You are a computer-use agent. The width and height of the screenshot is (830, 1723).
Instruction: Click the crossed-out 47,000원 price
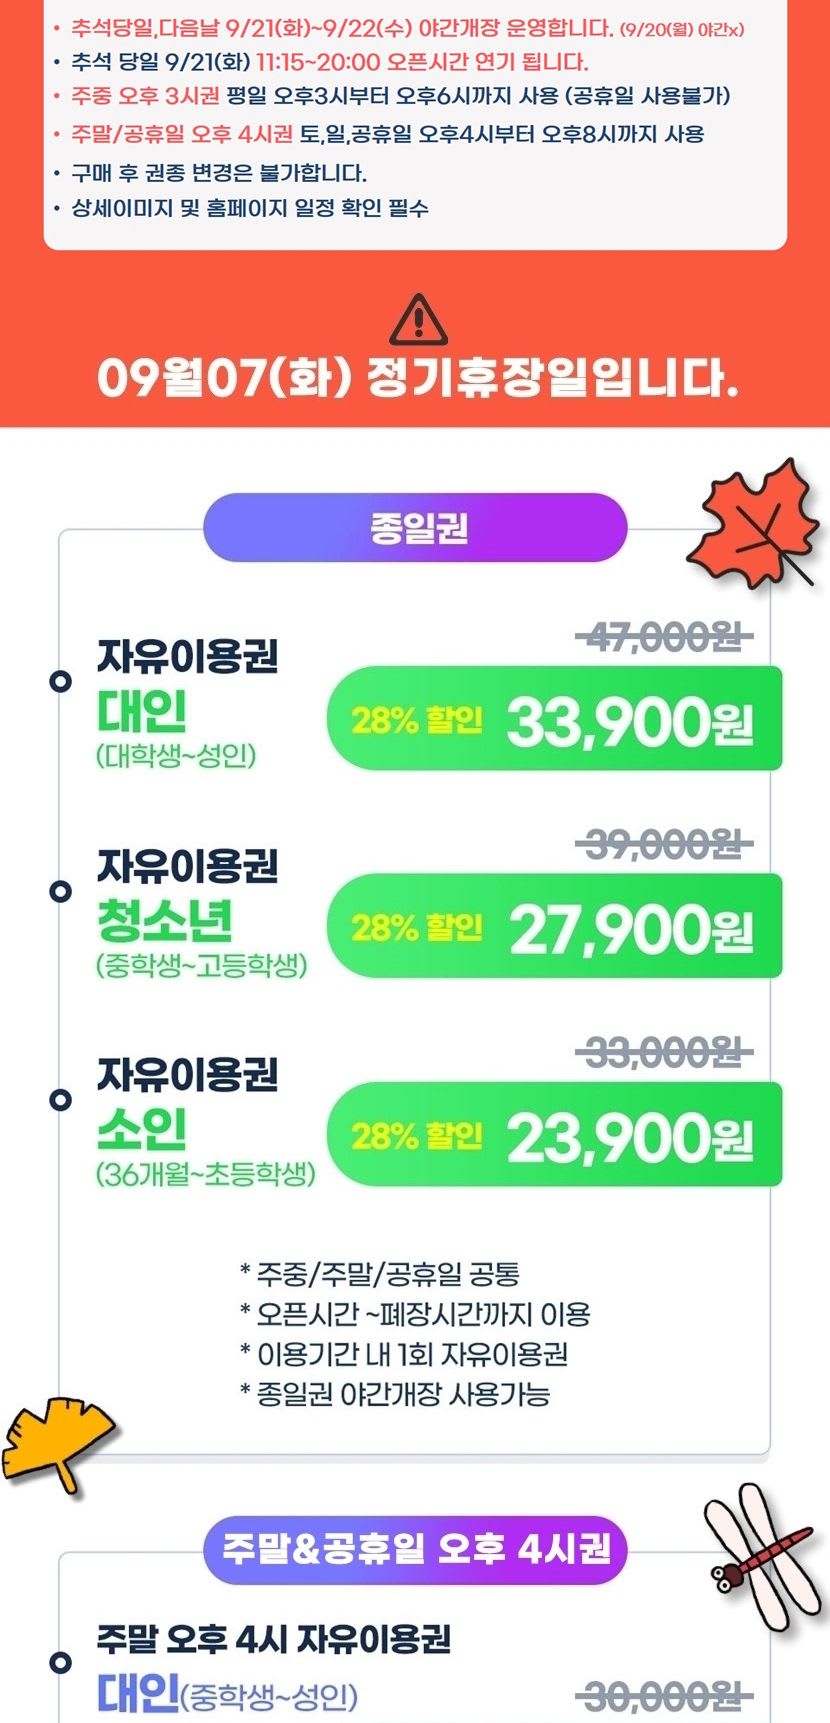coord(665,636)
